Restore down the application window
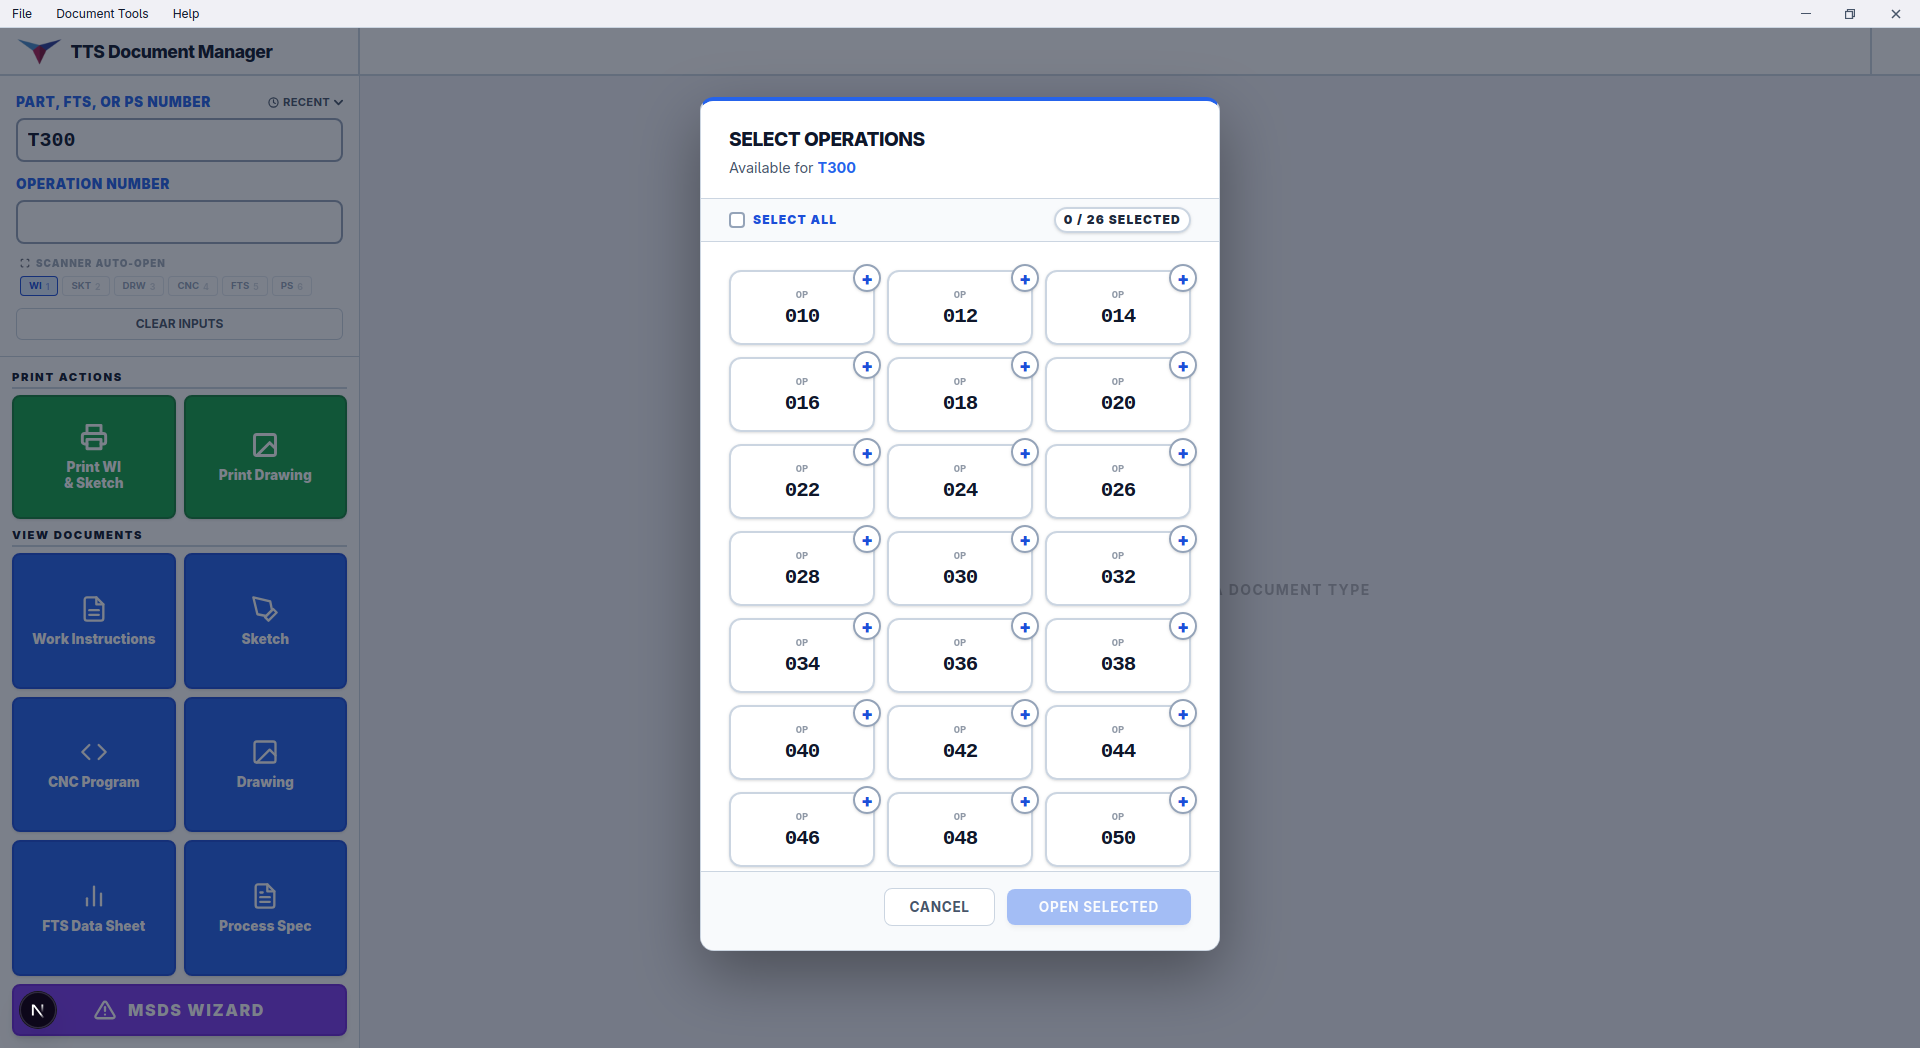Screen dimensions: 1920x1048 (1850, 14)
